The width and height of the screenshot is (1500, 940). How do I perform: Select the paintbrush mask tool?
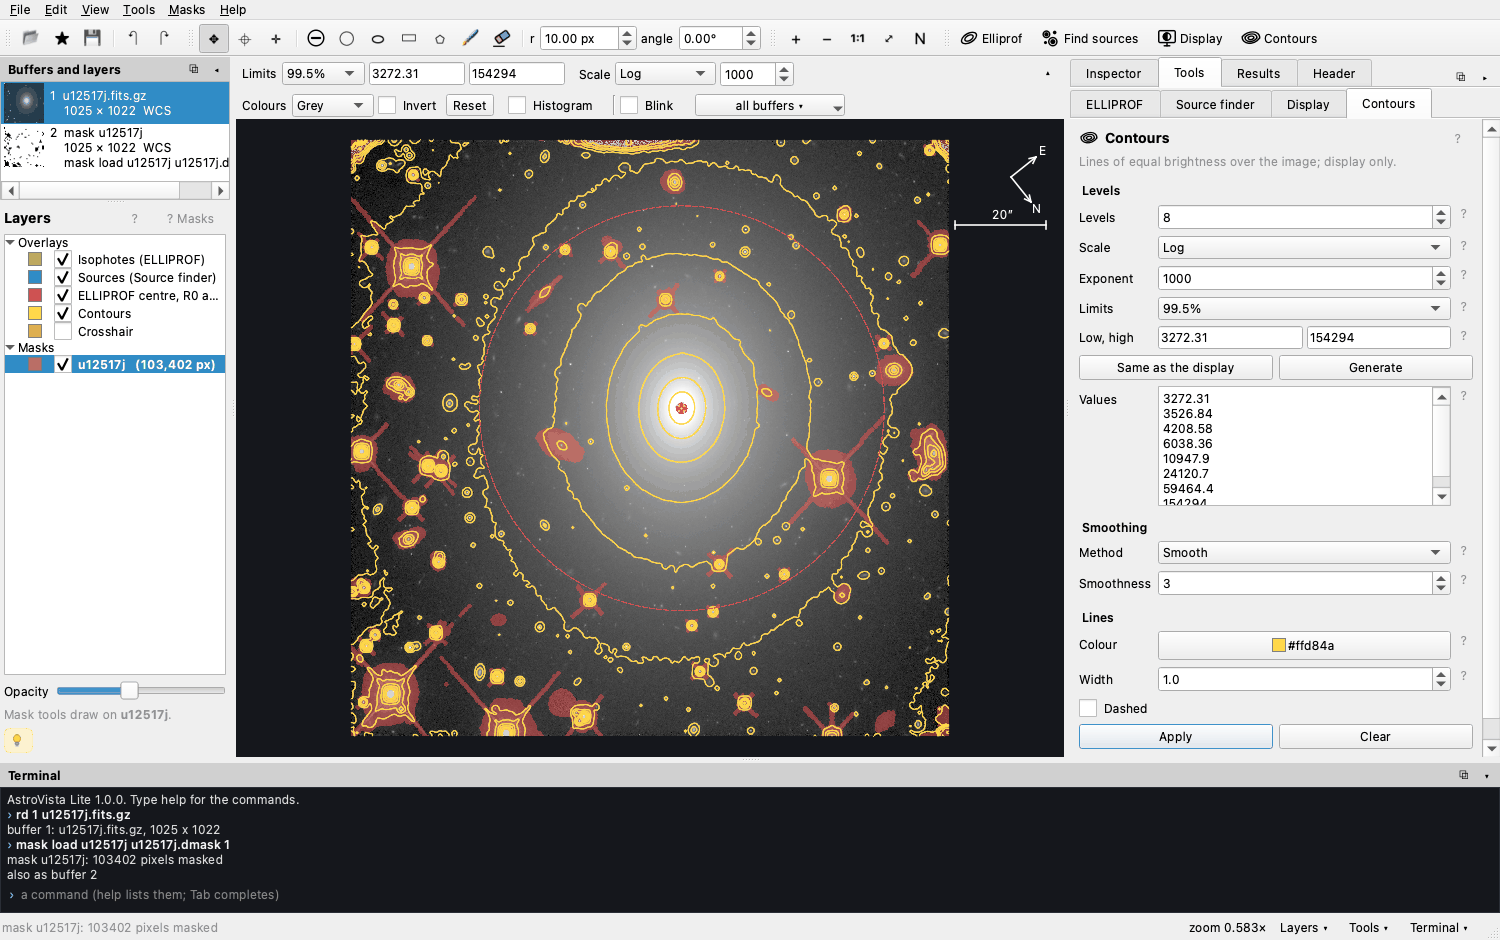pos(471,39)
